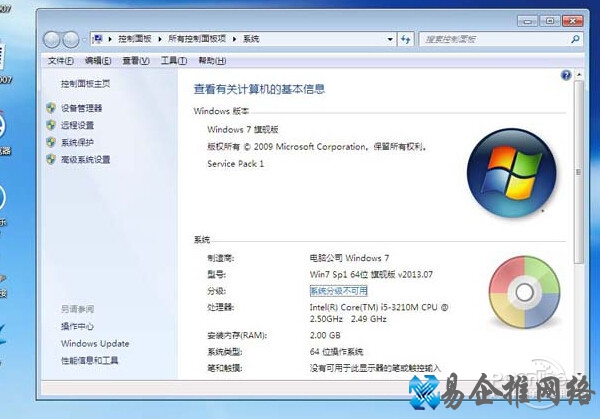Open help via blue question mark icon
Viewport: 600px width, 419px height.
[x=566, y=75]
